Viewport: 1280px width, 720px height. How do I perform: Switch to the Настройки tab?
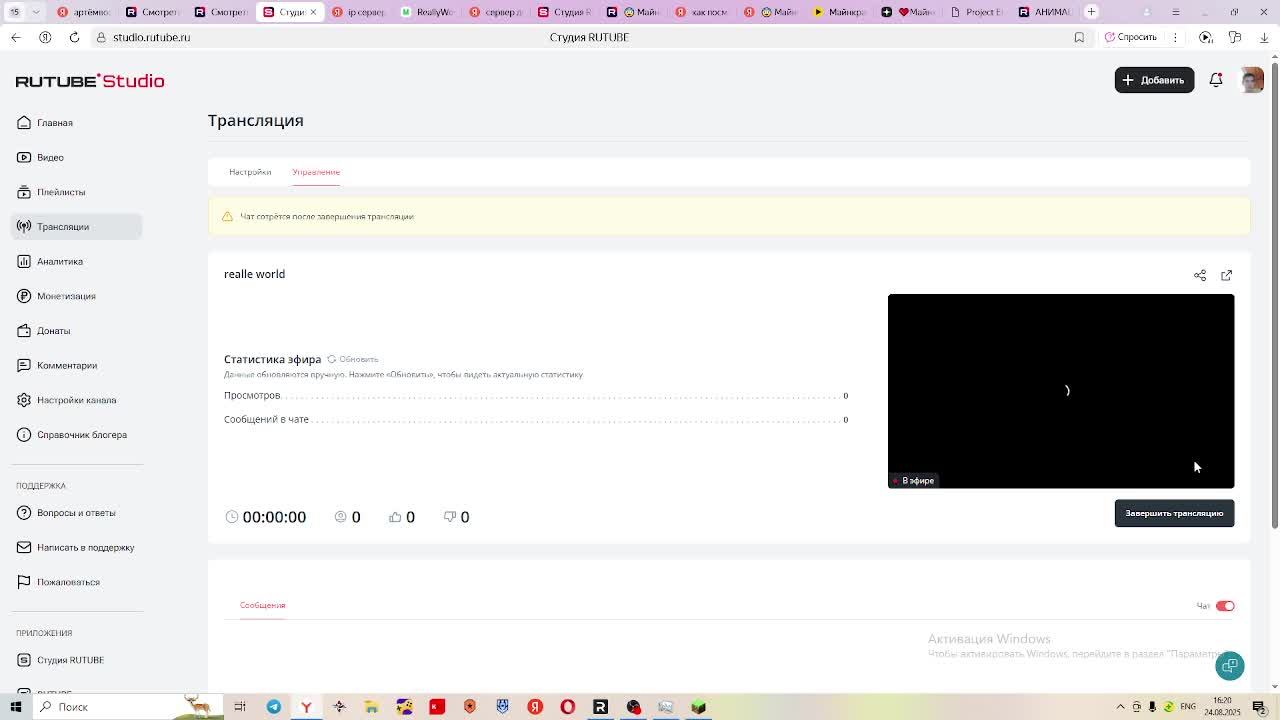(x=250, y=172)
